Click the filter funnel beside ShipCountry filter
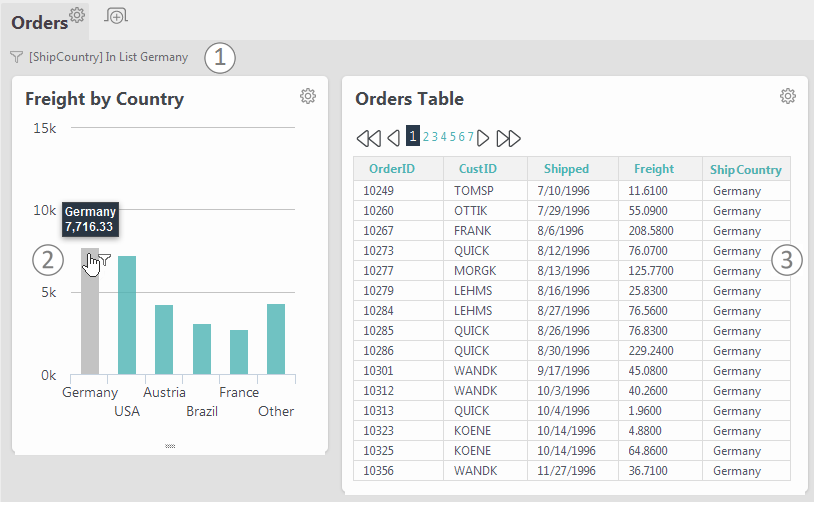 [17, 57]
